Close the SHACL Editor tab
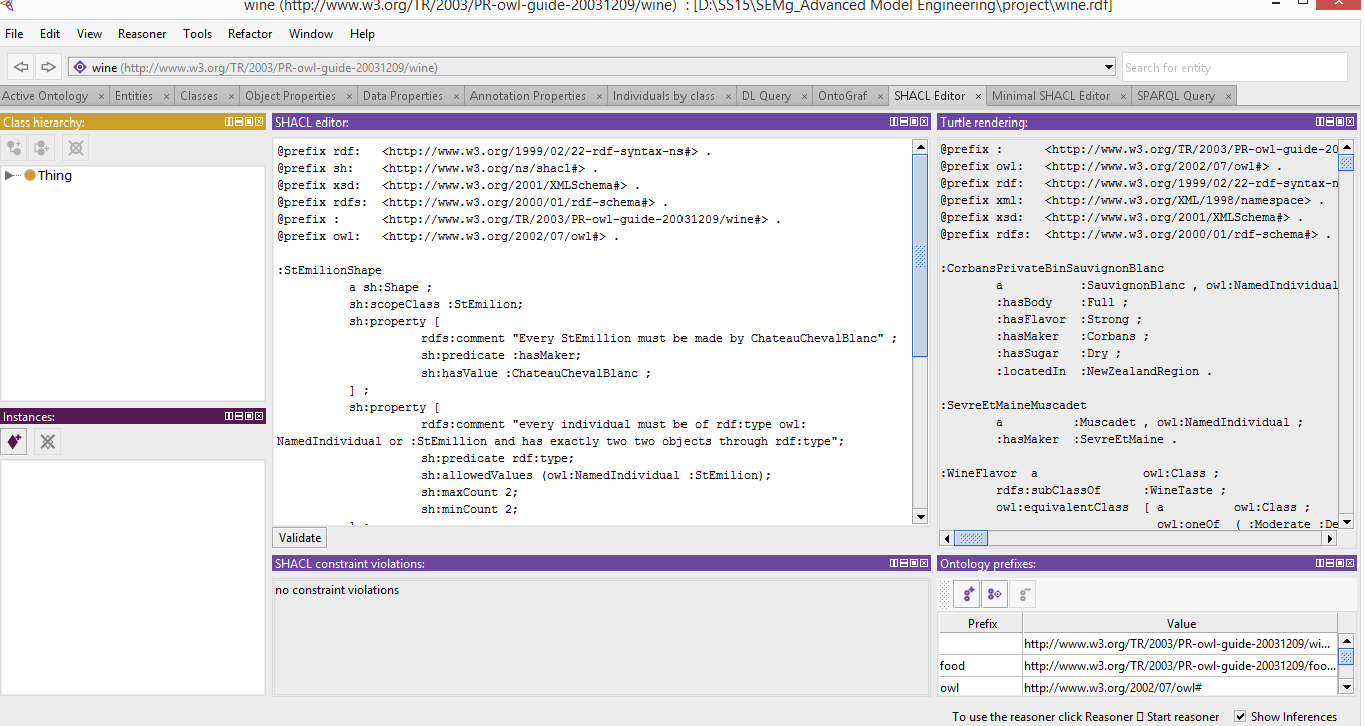 click(977, 97)
